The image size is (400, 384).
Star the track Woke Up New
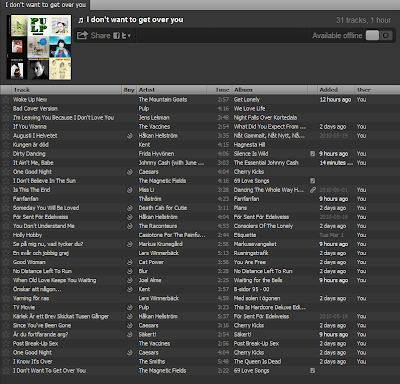[6, 99]
